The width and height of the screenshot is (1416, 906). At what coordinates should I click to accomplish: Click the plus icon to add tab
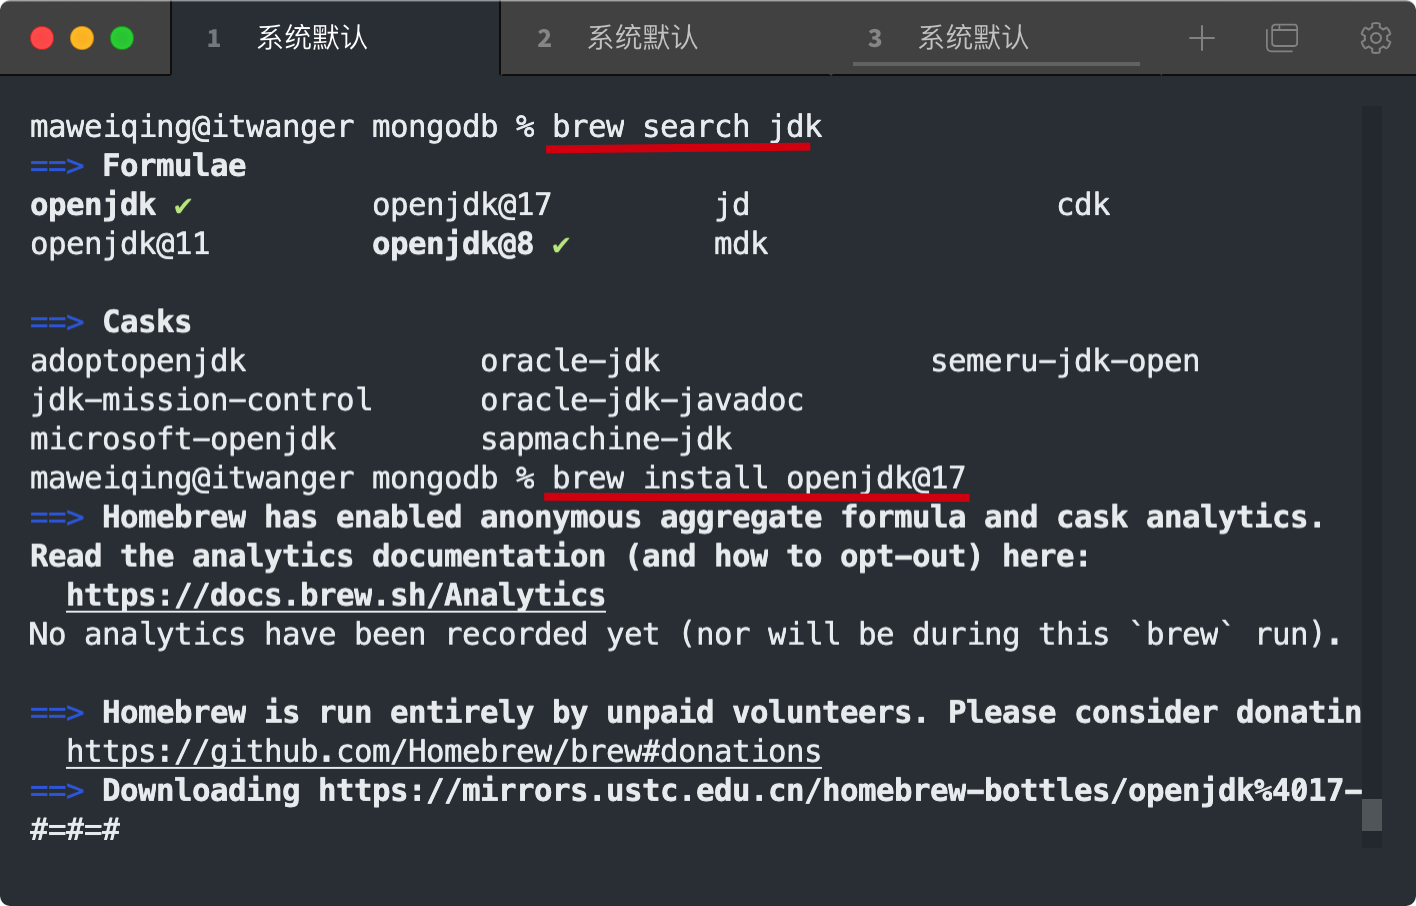pyautogui.click(x=1201, y=39)
